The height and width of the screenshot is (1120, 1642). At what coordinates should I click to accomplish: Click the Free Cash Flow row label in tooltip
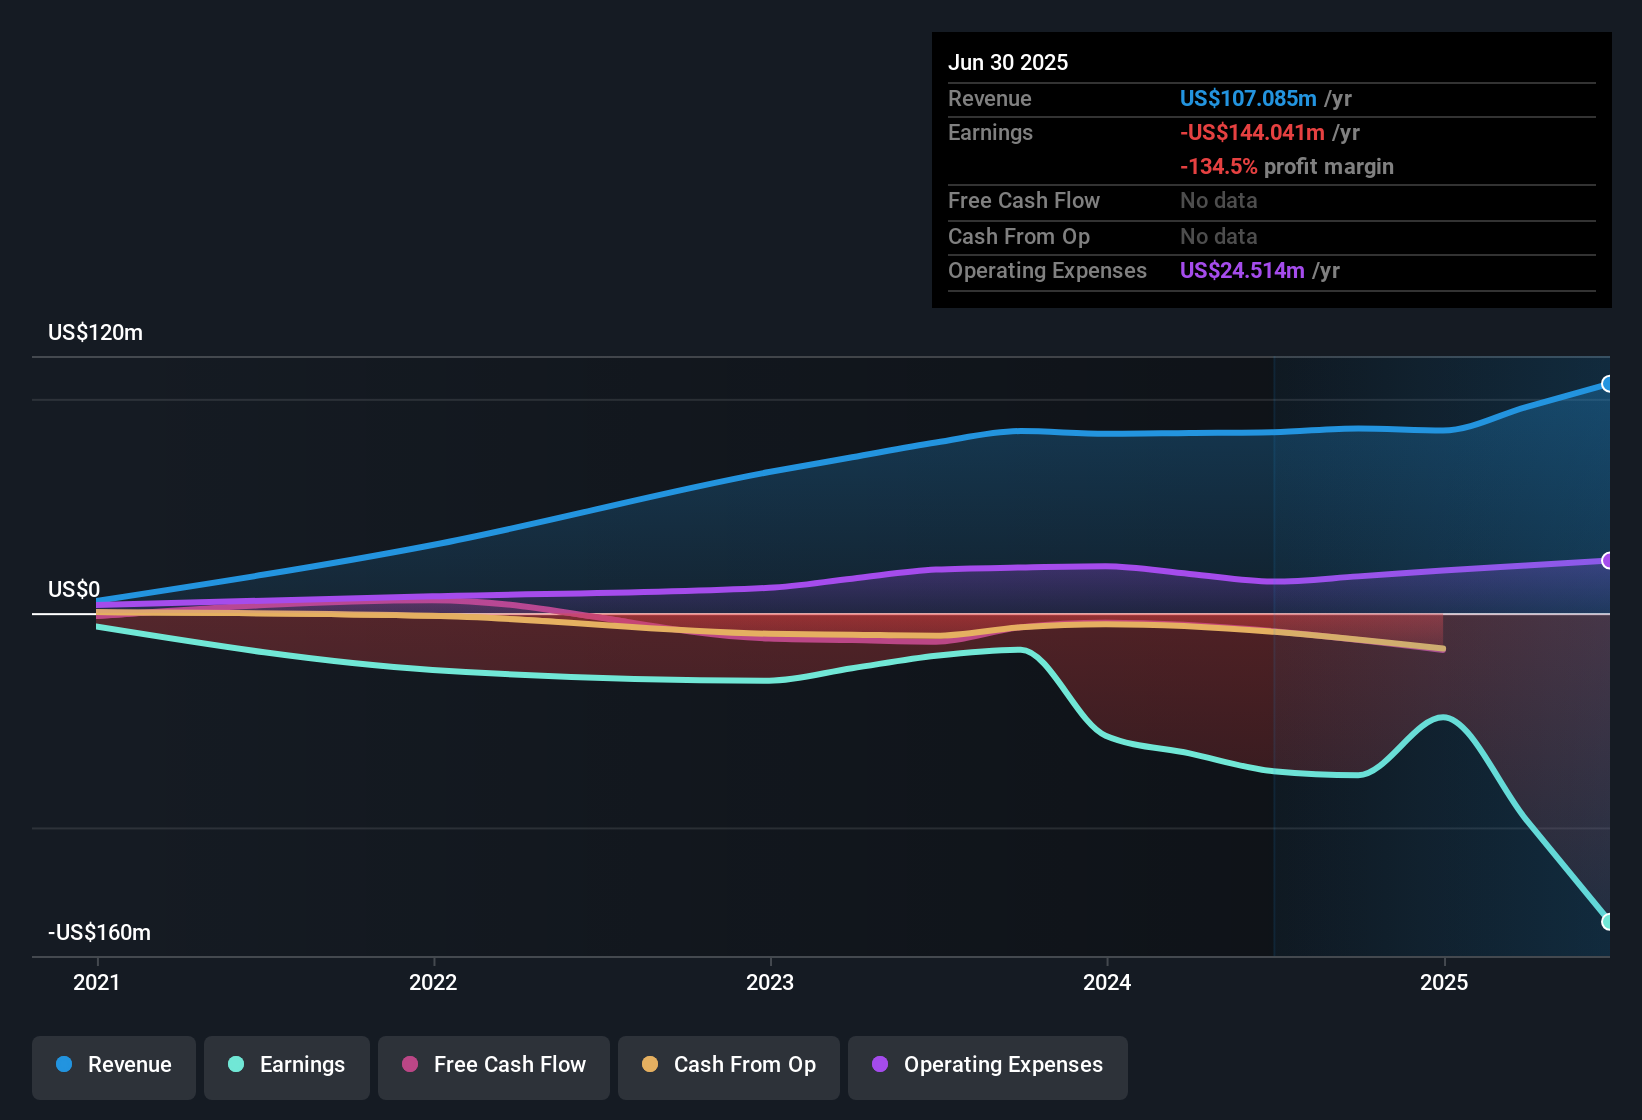tap(1024, 201)
